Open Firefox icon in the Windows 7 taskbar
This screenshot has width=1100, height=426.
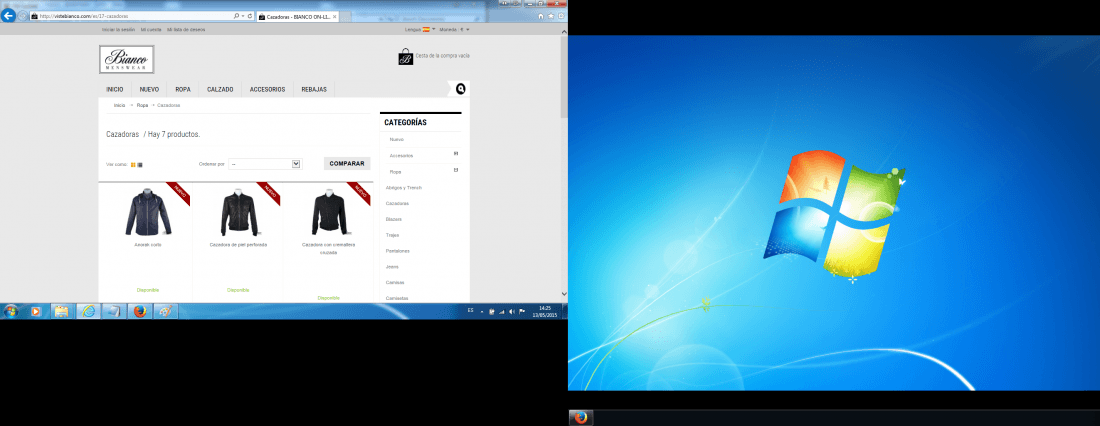139,312
